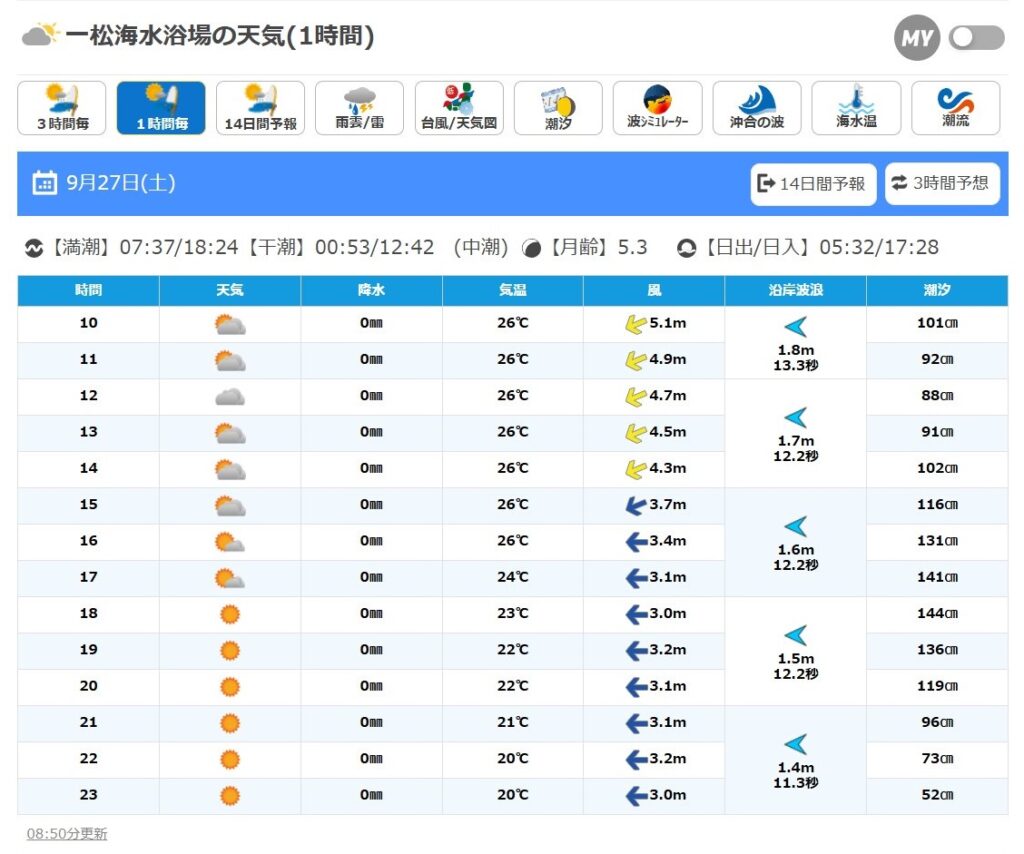Click the blue wind arrow at 3.7m
Screen dimensions: 1024x854
[x=636, y=505]
